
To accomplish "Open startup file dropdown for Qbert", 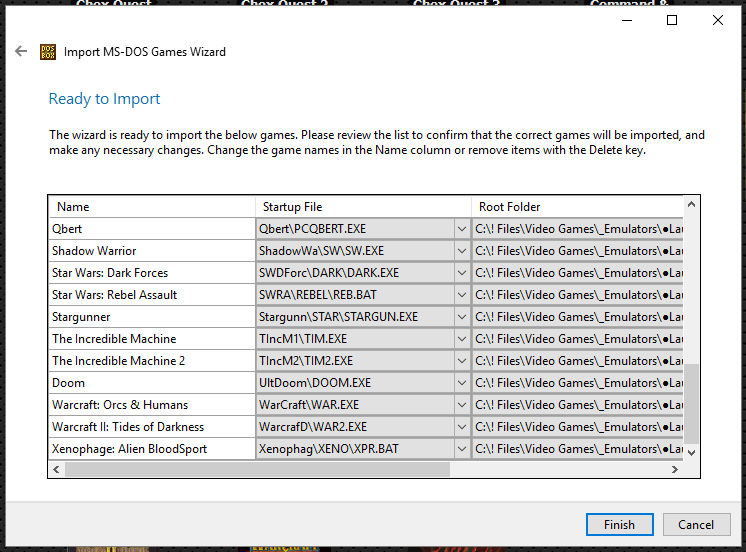I will (461, 229).
